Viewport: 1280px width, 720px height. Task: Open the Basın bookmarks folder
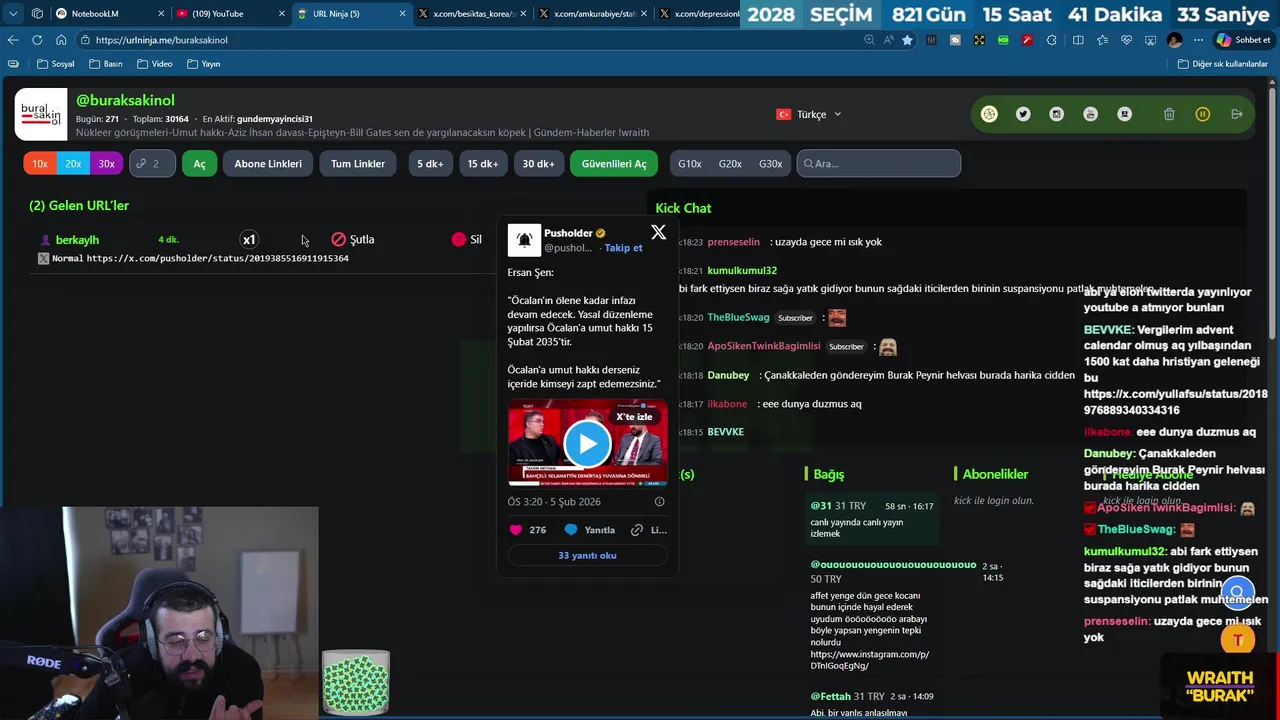pos(106,64)
